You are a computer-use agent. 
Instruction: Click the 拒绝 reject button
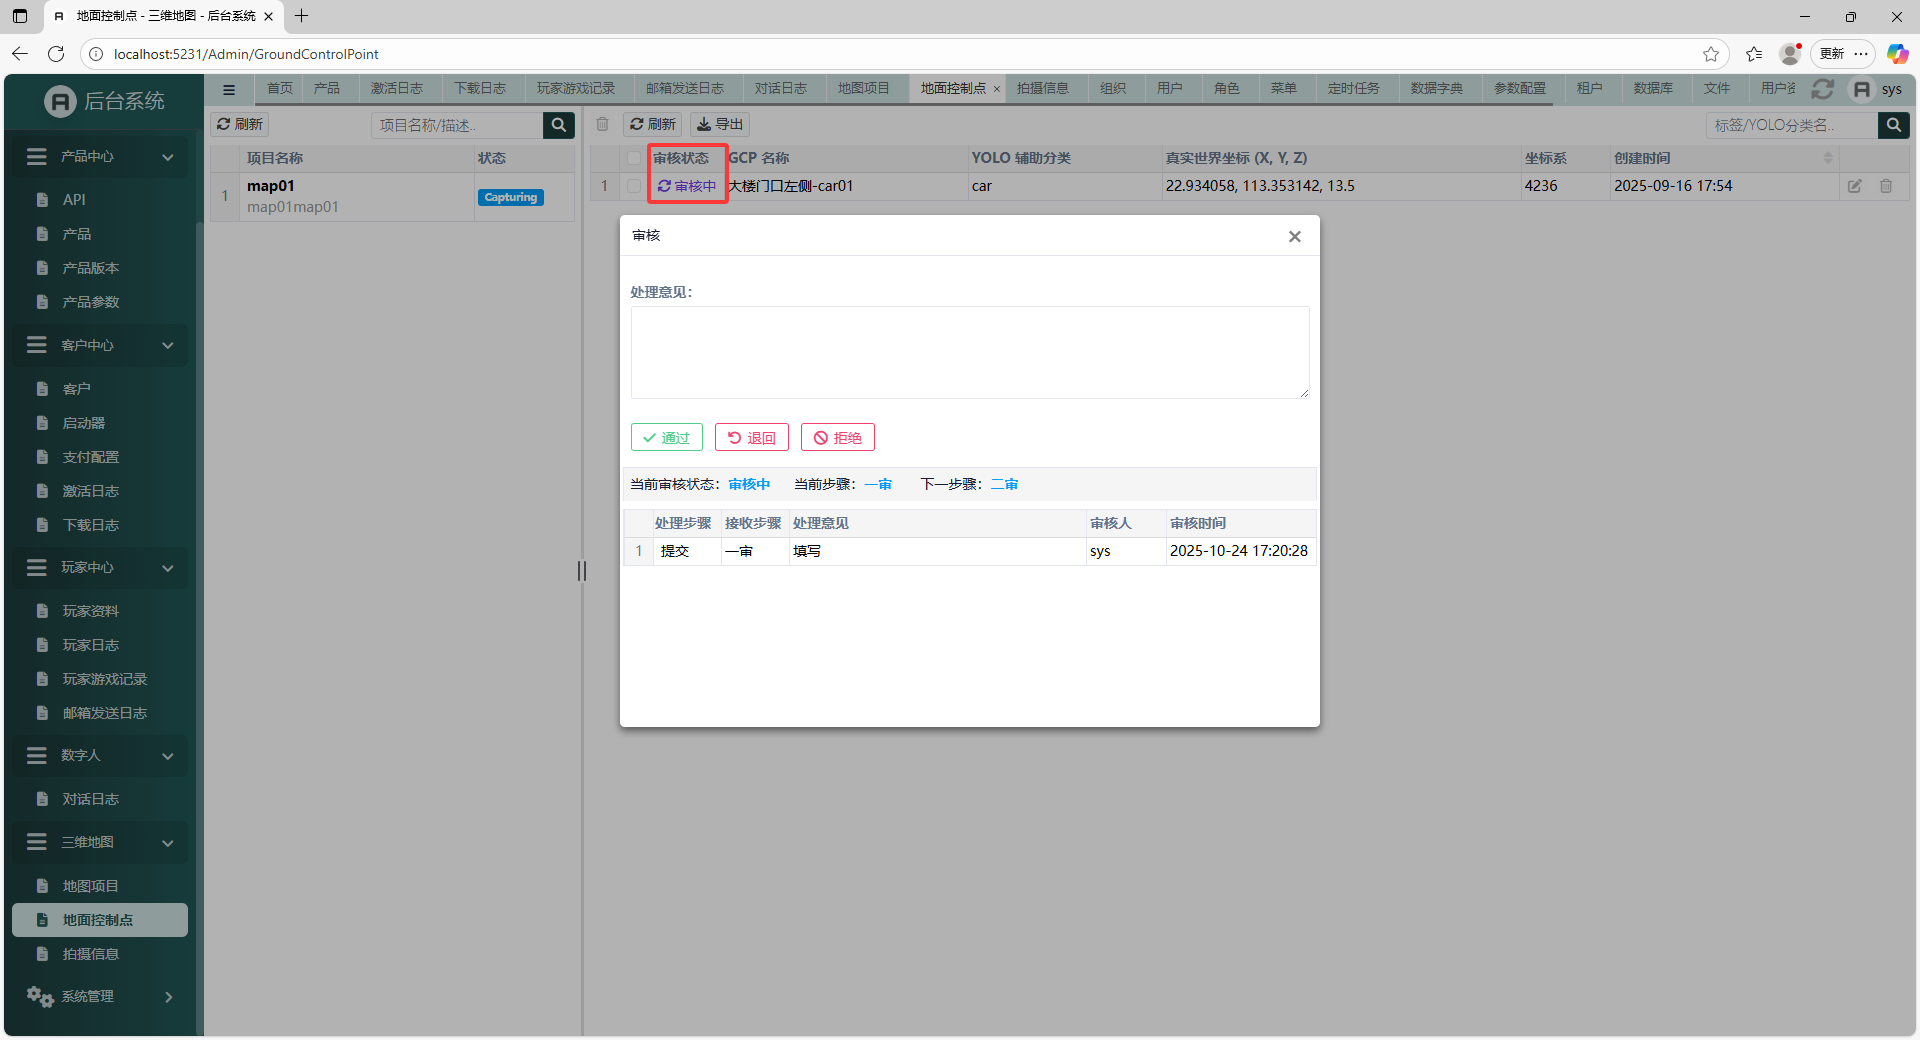tap(837, 438)
